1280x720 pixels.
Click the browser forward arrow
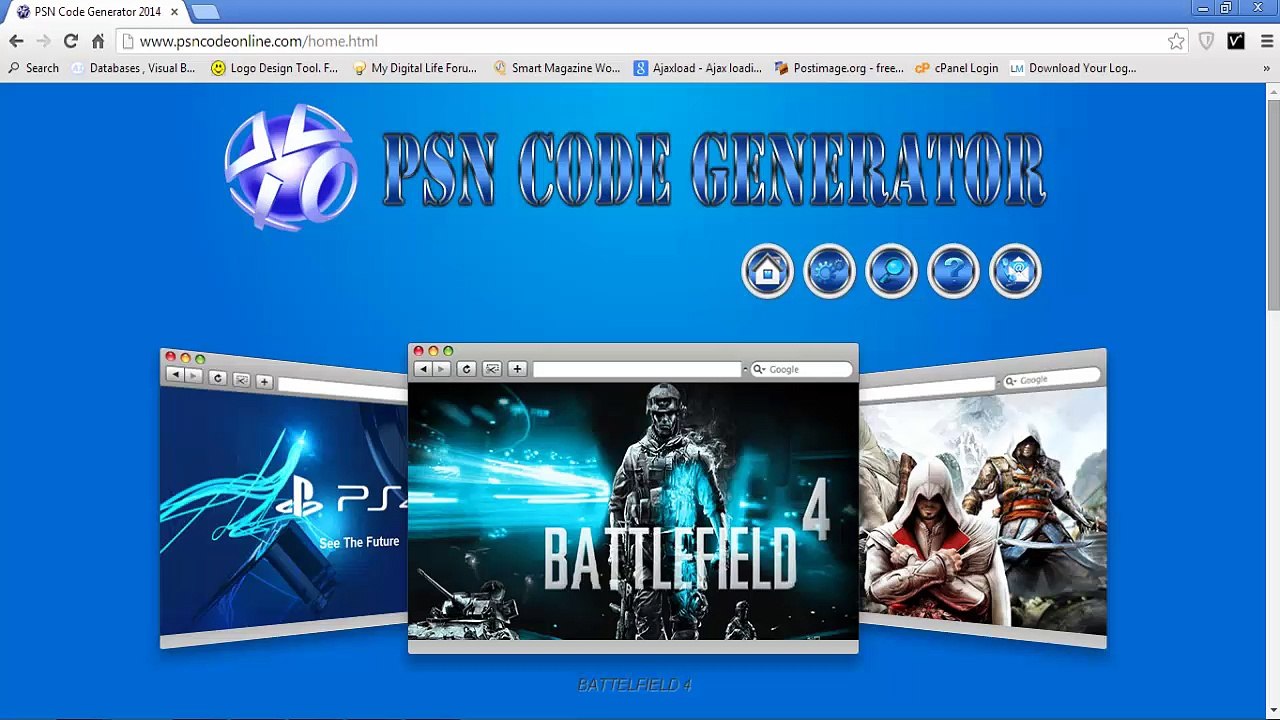tap(43, 41)
